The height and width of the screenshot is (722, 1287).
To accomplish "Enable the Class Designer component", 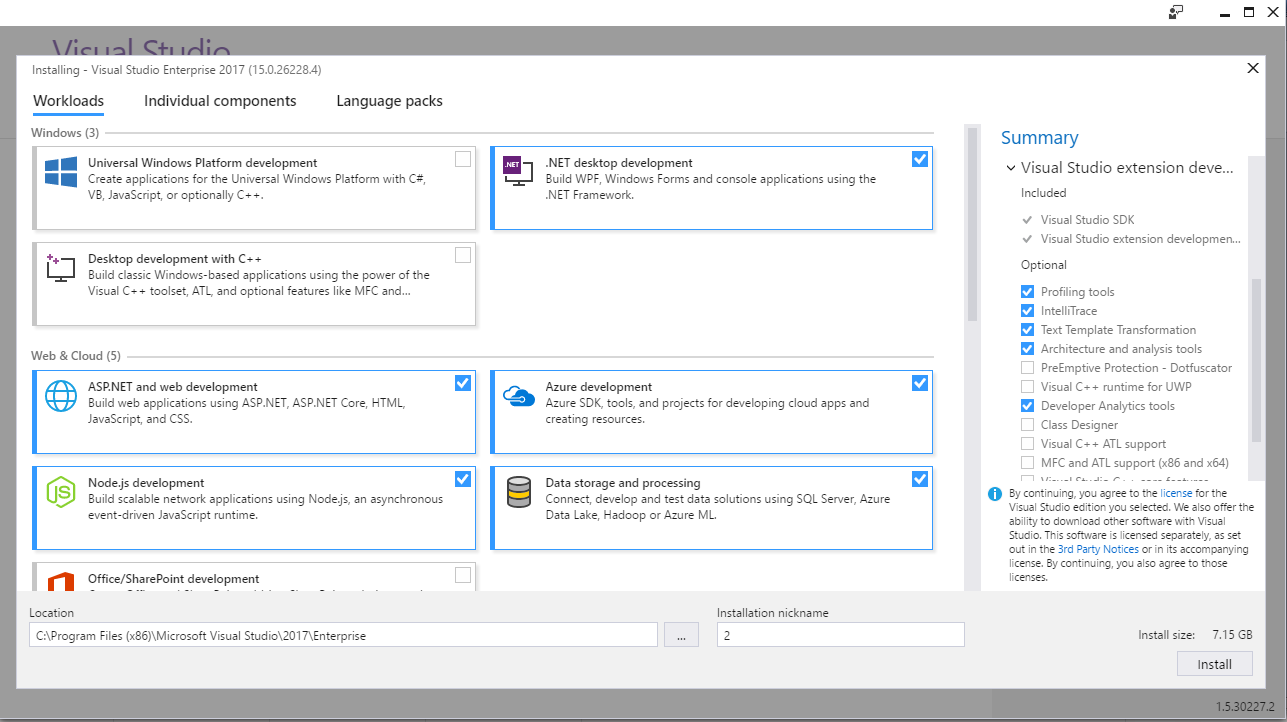I will point(1027,425).
